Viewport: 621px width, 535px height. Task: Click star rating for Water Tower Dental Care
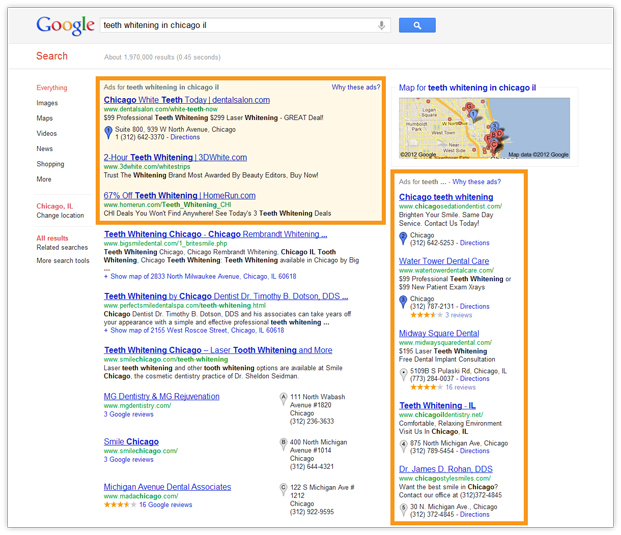tap(426, 315)
